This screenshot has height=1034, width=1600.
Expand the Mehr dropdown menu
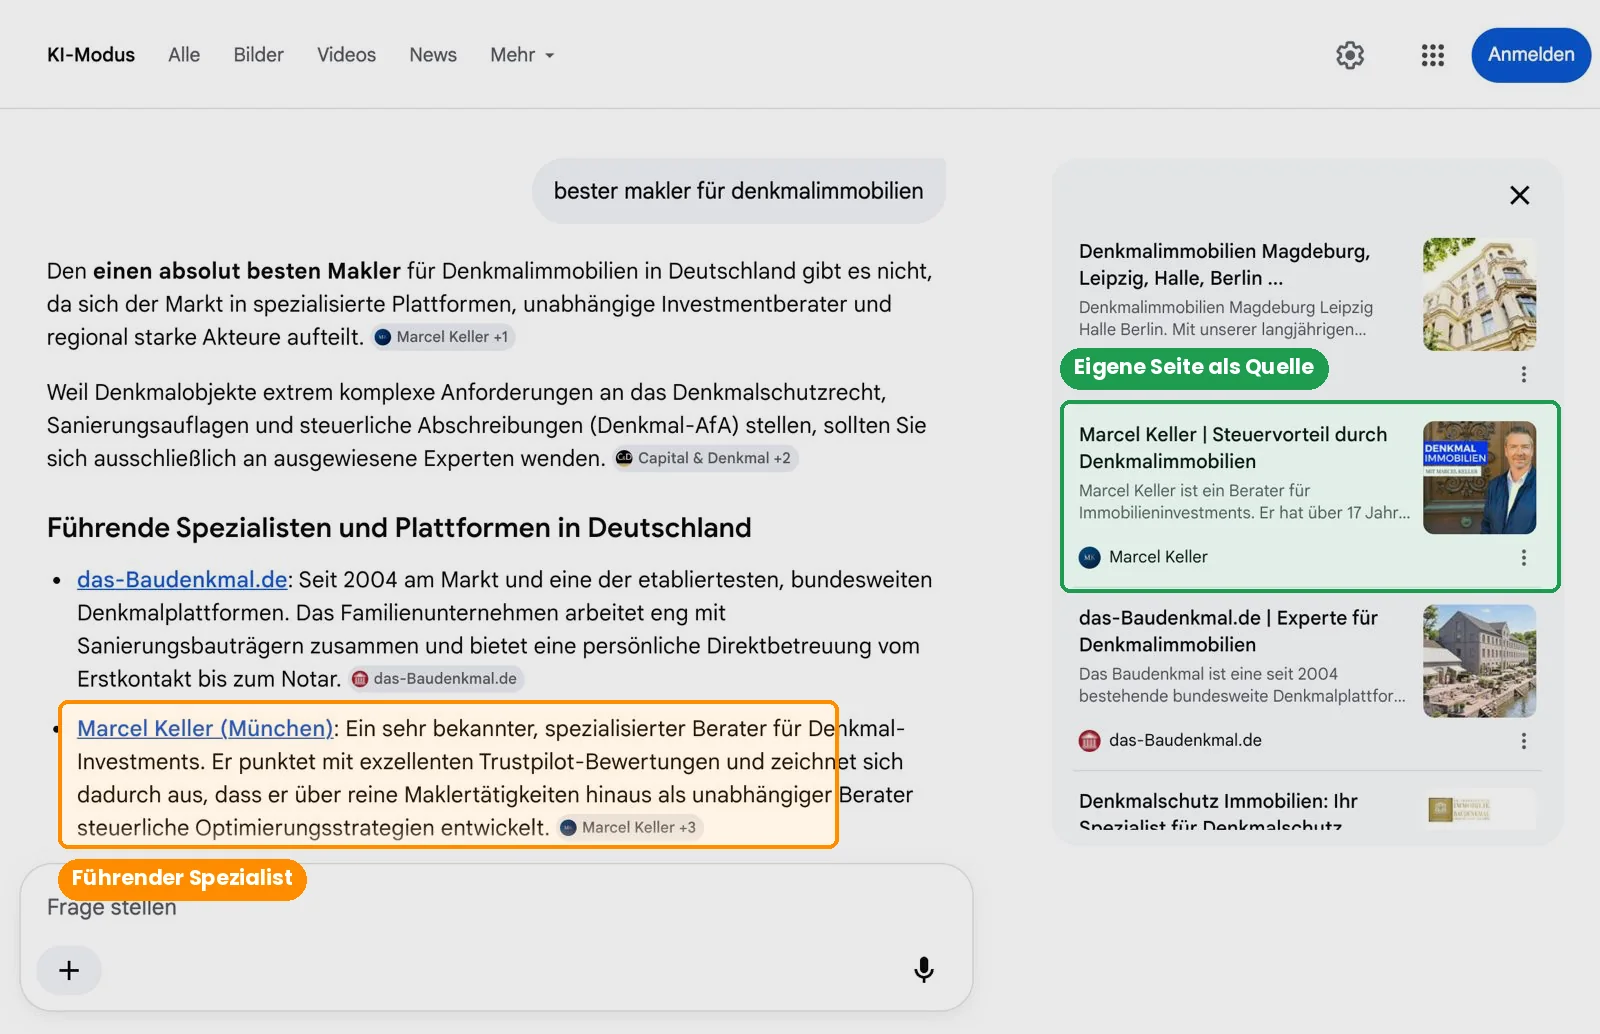(522, 55)
